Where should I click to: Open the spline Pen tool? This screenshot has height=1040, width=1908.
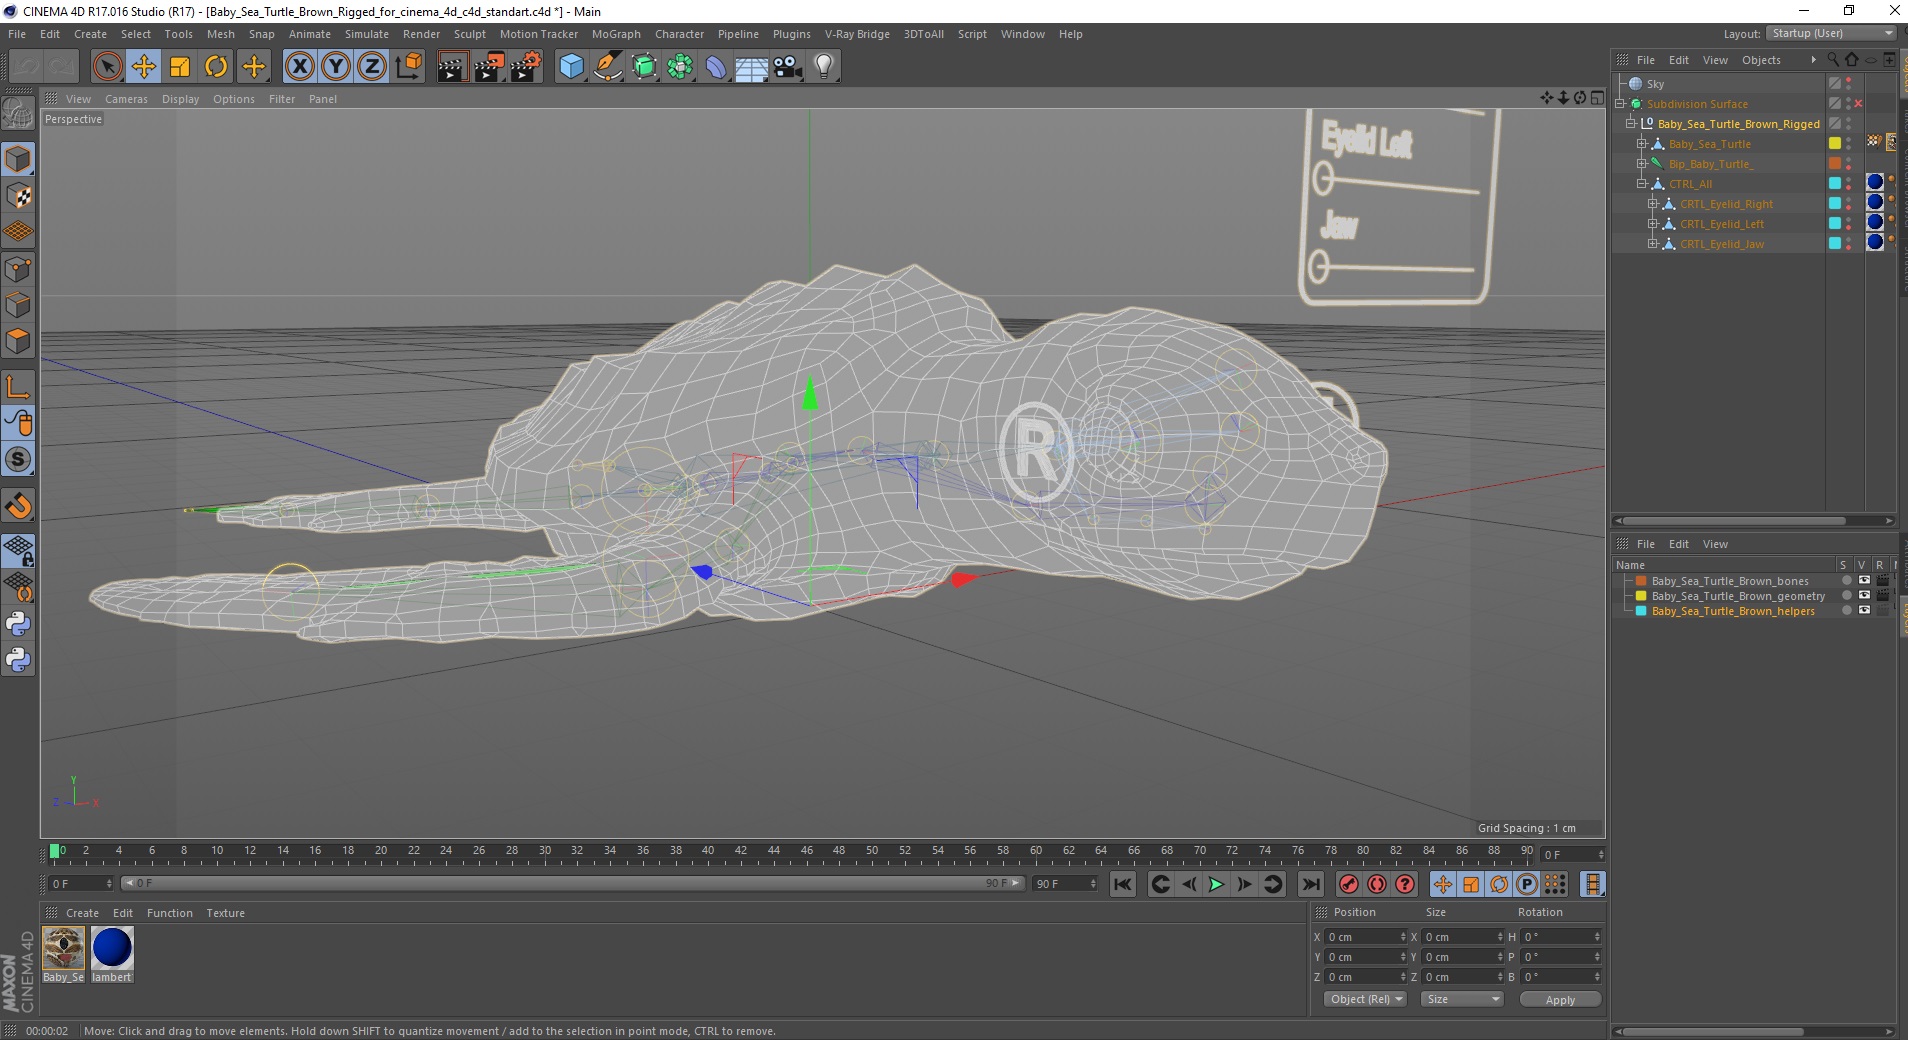point(608,67)
